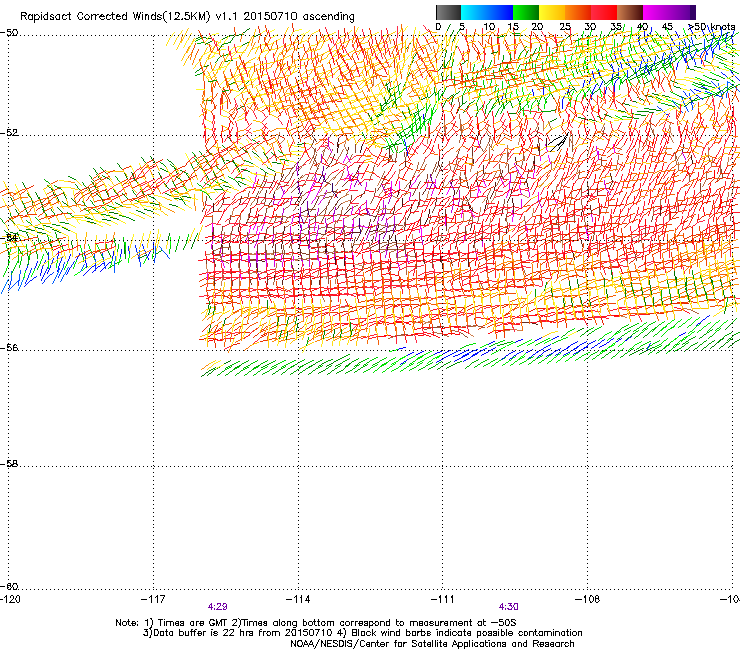Click the 'Data buffer is 22 hrs' note

tap(362, 633)
